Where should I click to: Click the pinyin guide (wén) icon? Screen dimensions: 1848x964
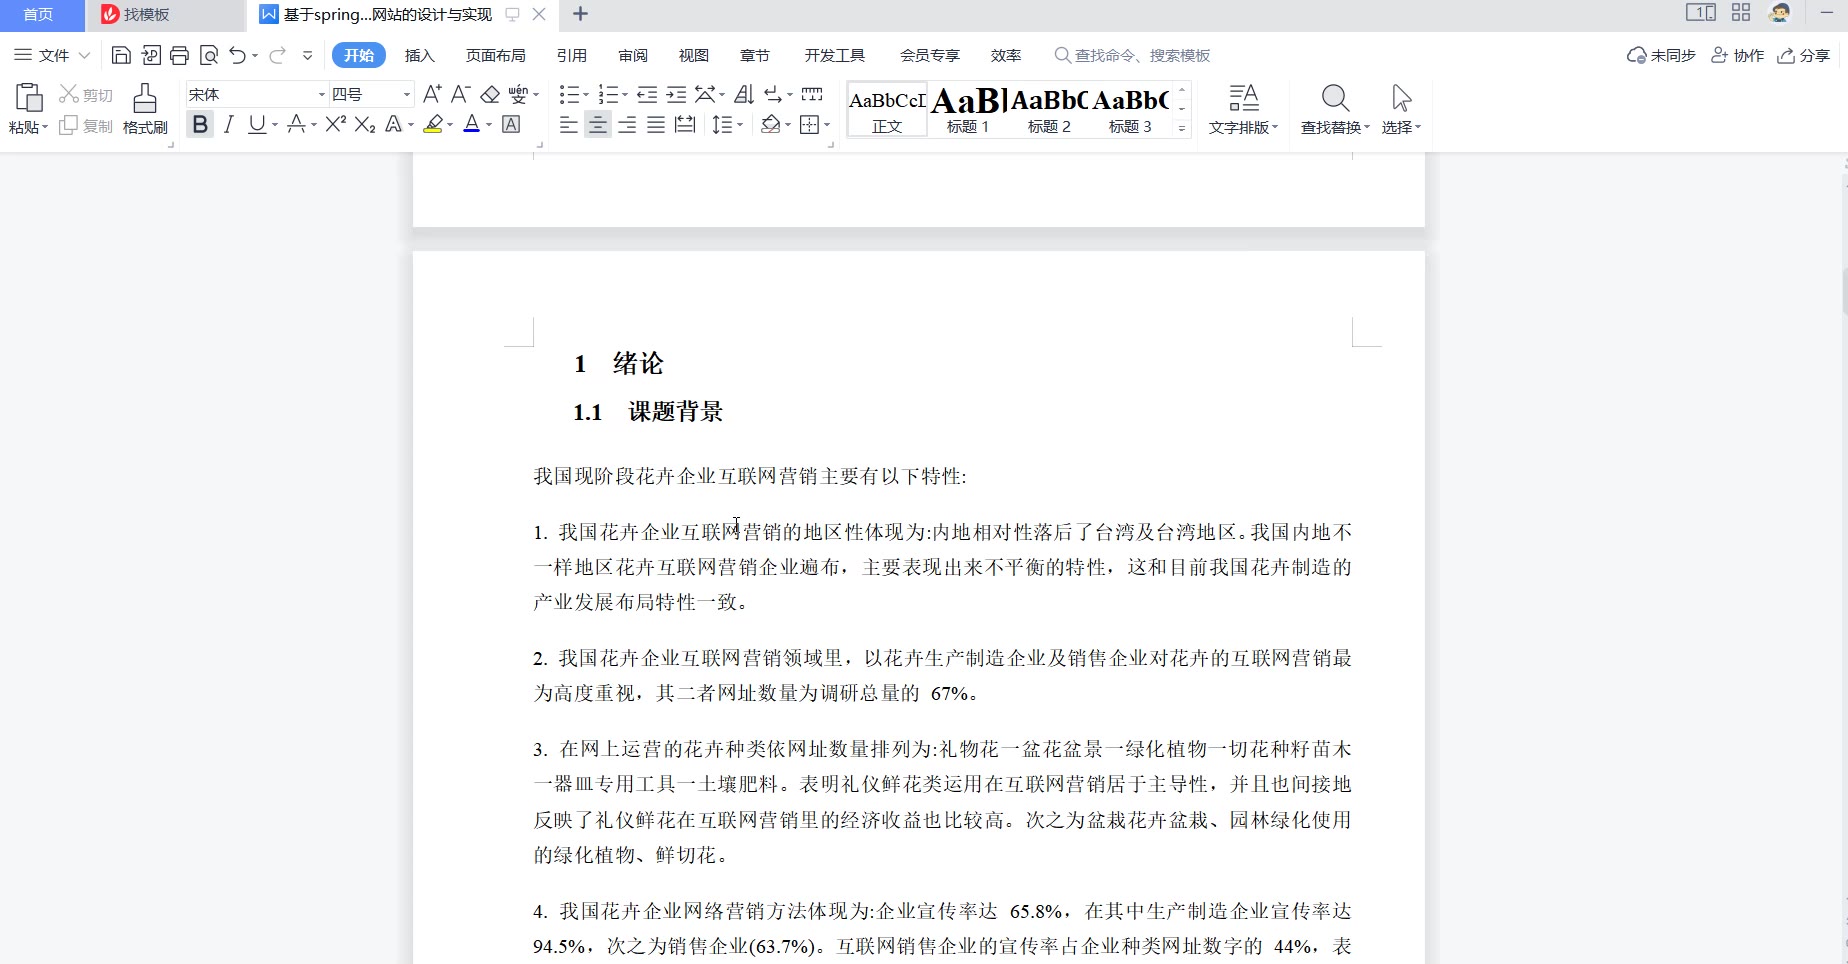click(x=518, y=94)
